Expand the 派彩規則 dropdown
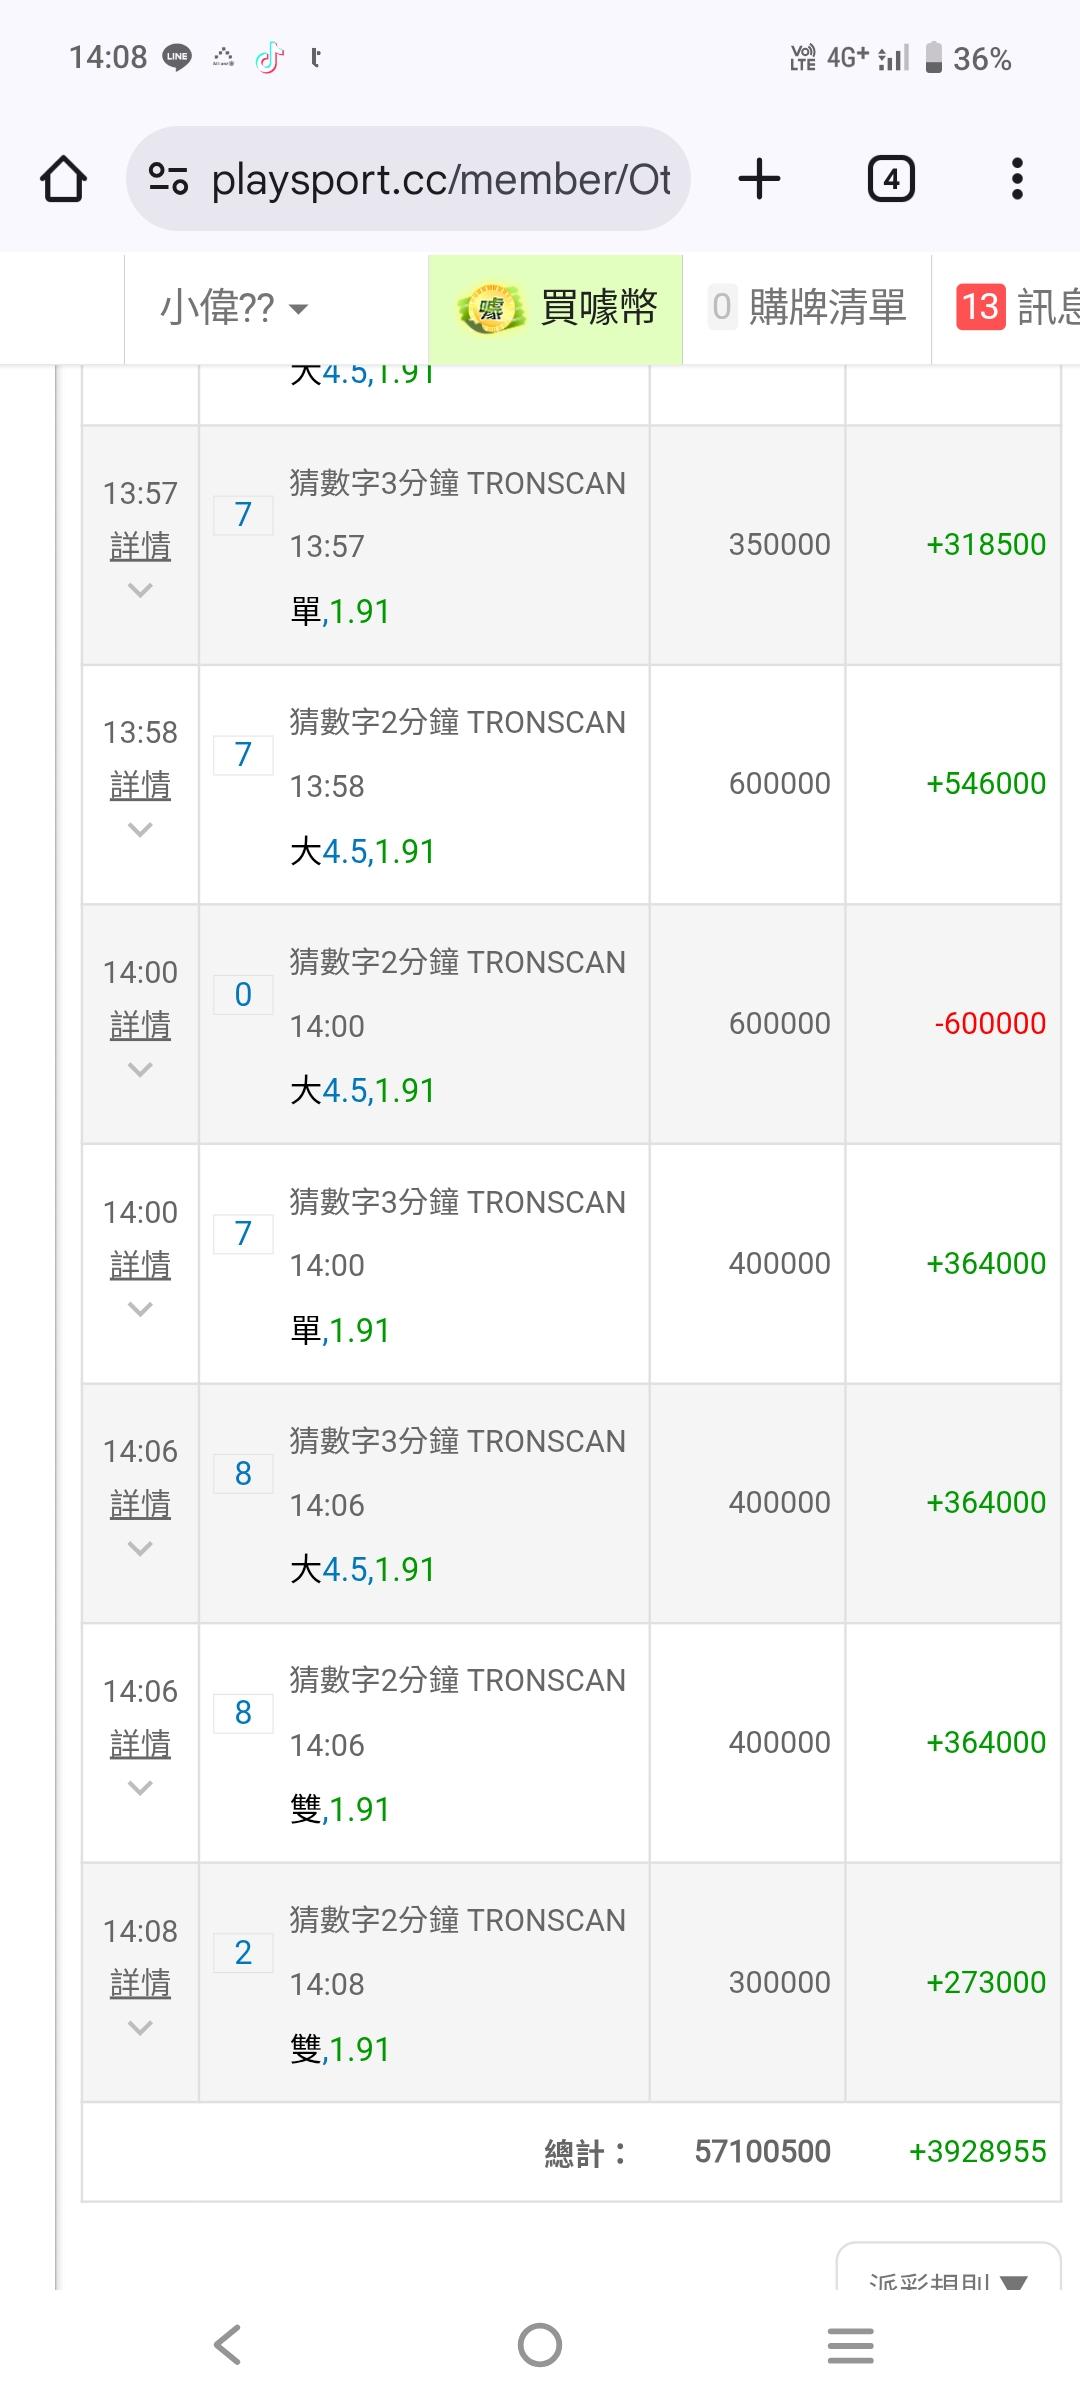The width and height of the screenshot is (1080, 2400). point(947,2278)
